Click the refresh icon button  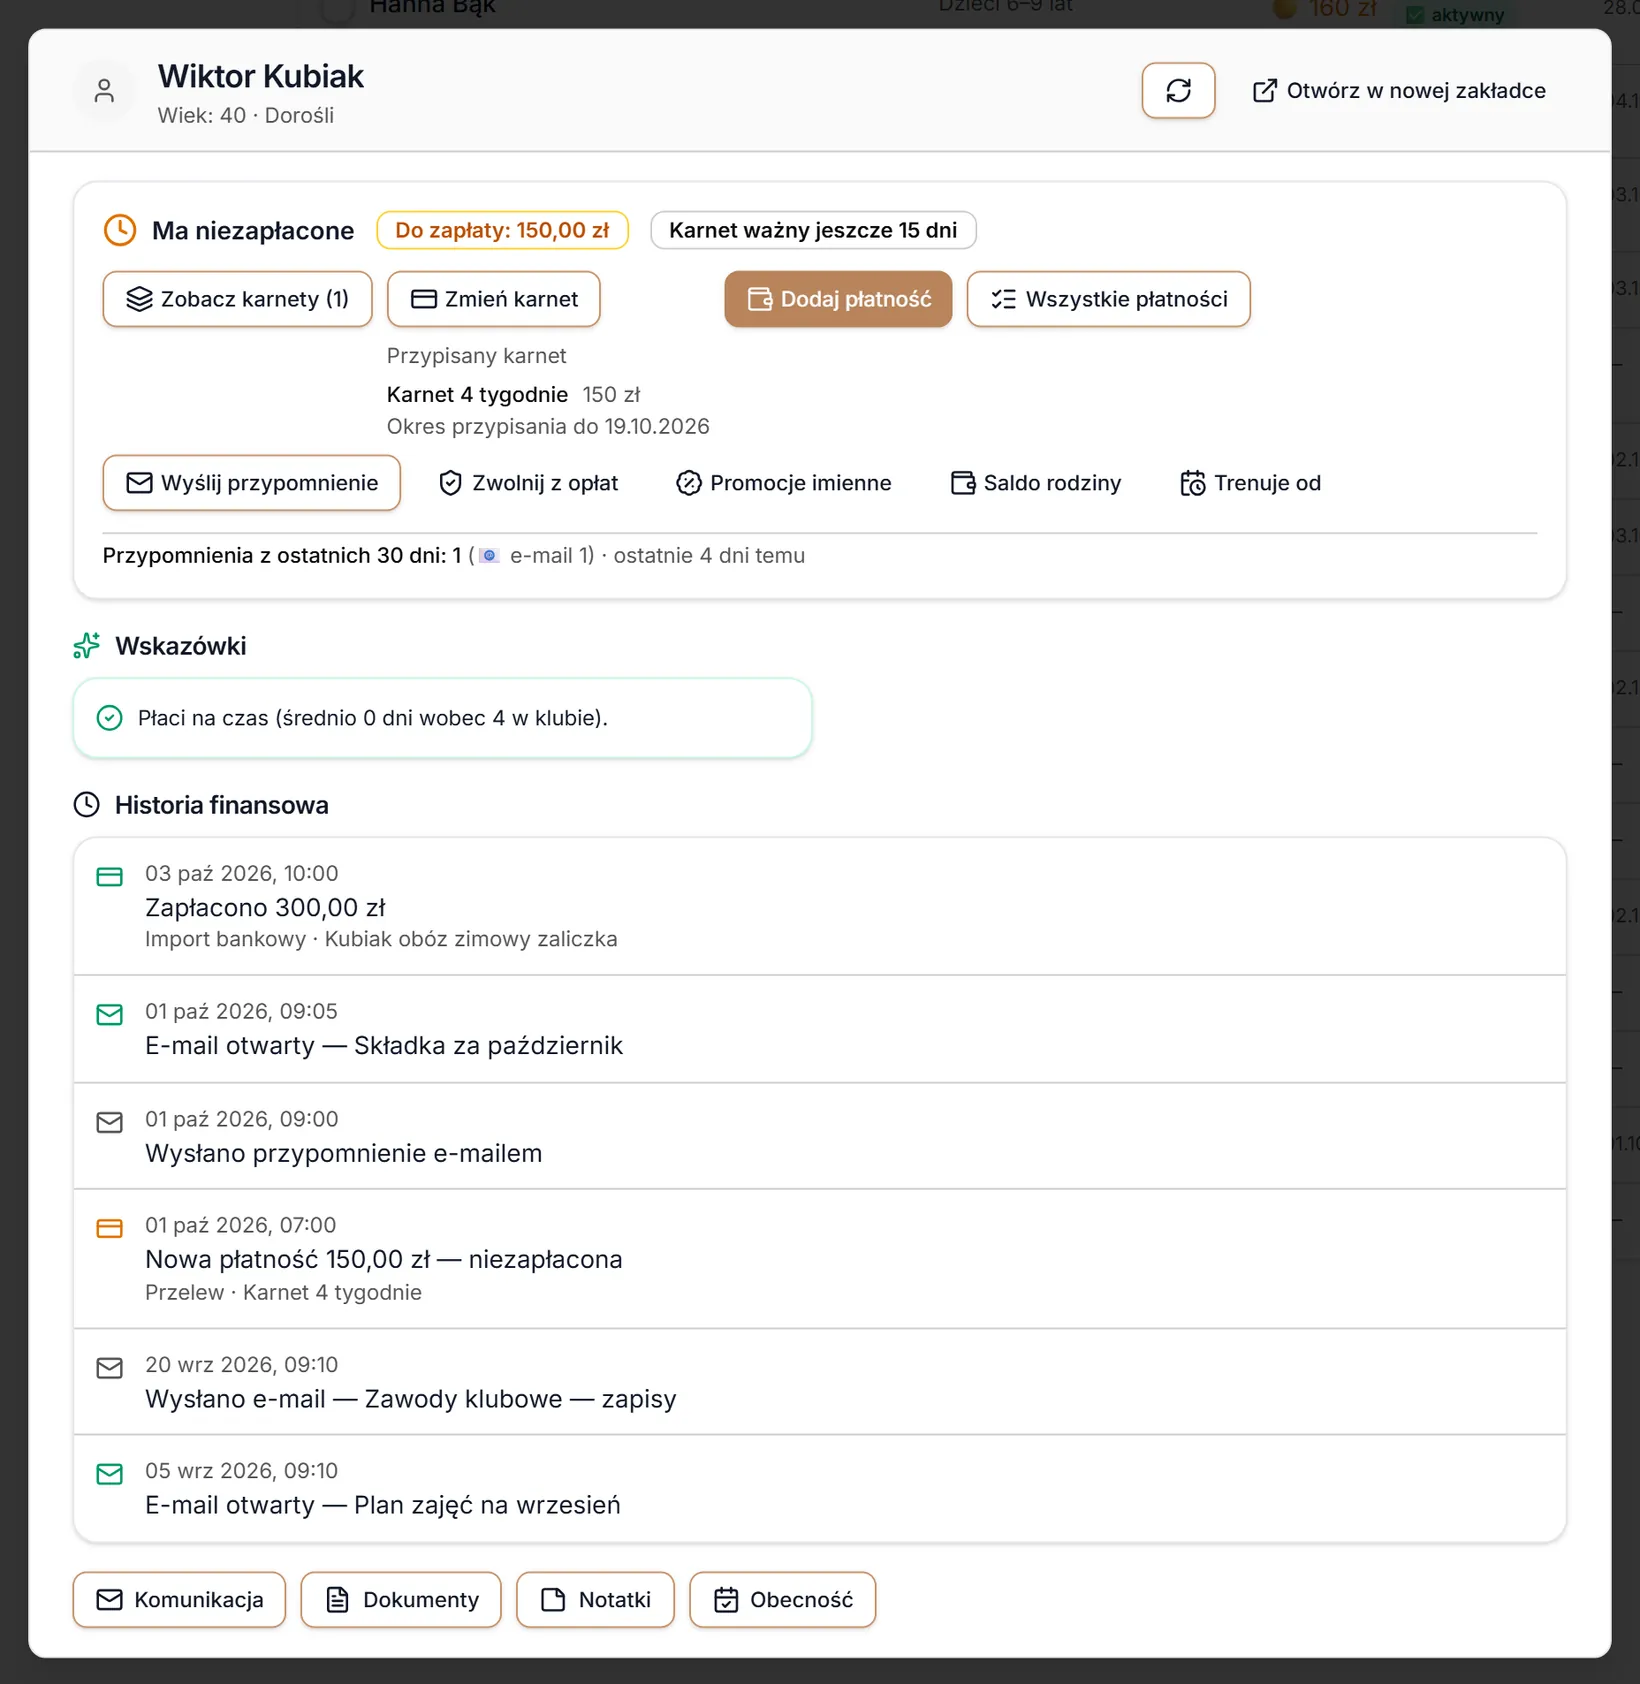(x=1178, y=91)
